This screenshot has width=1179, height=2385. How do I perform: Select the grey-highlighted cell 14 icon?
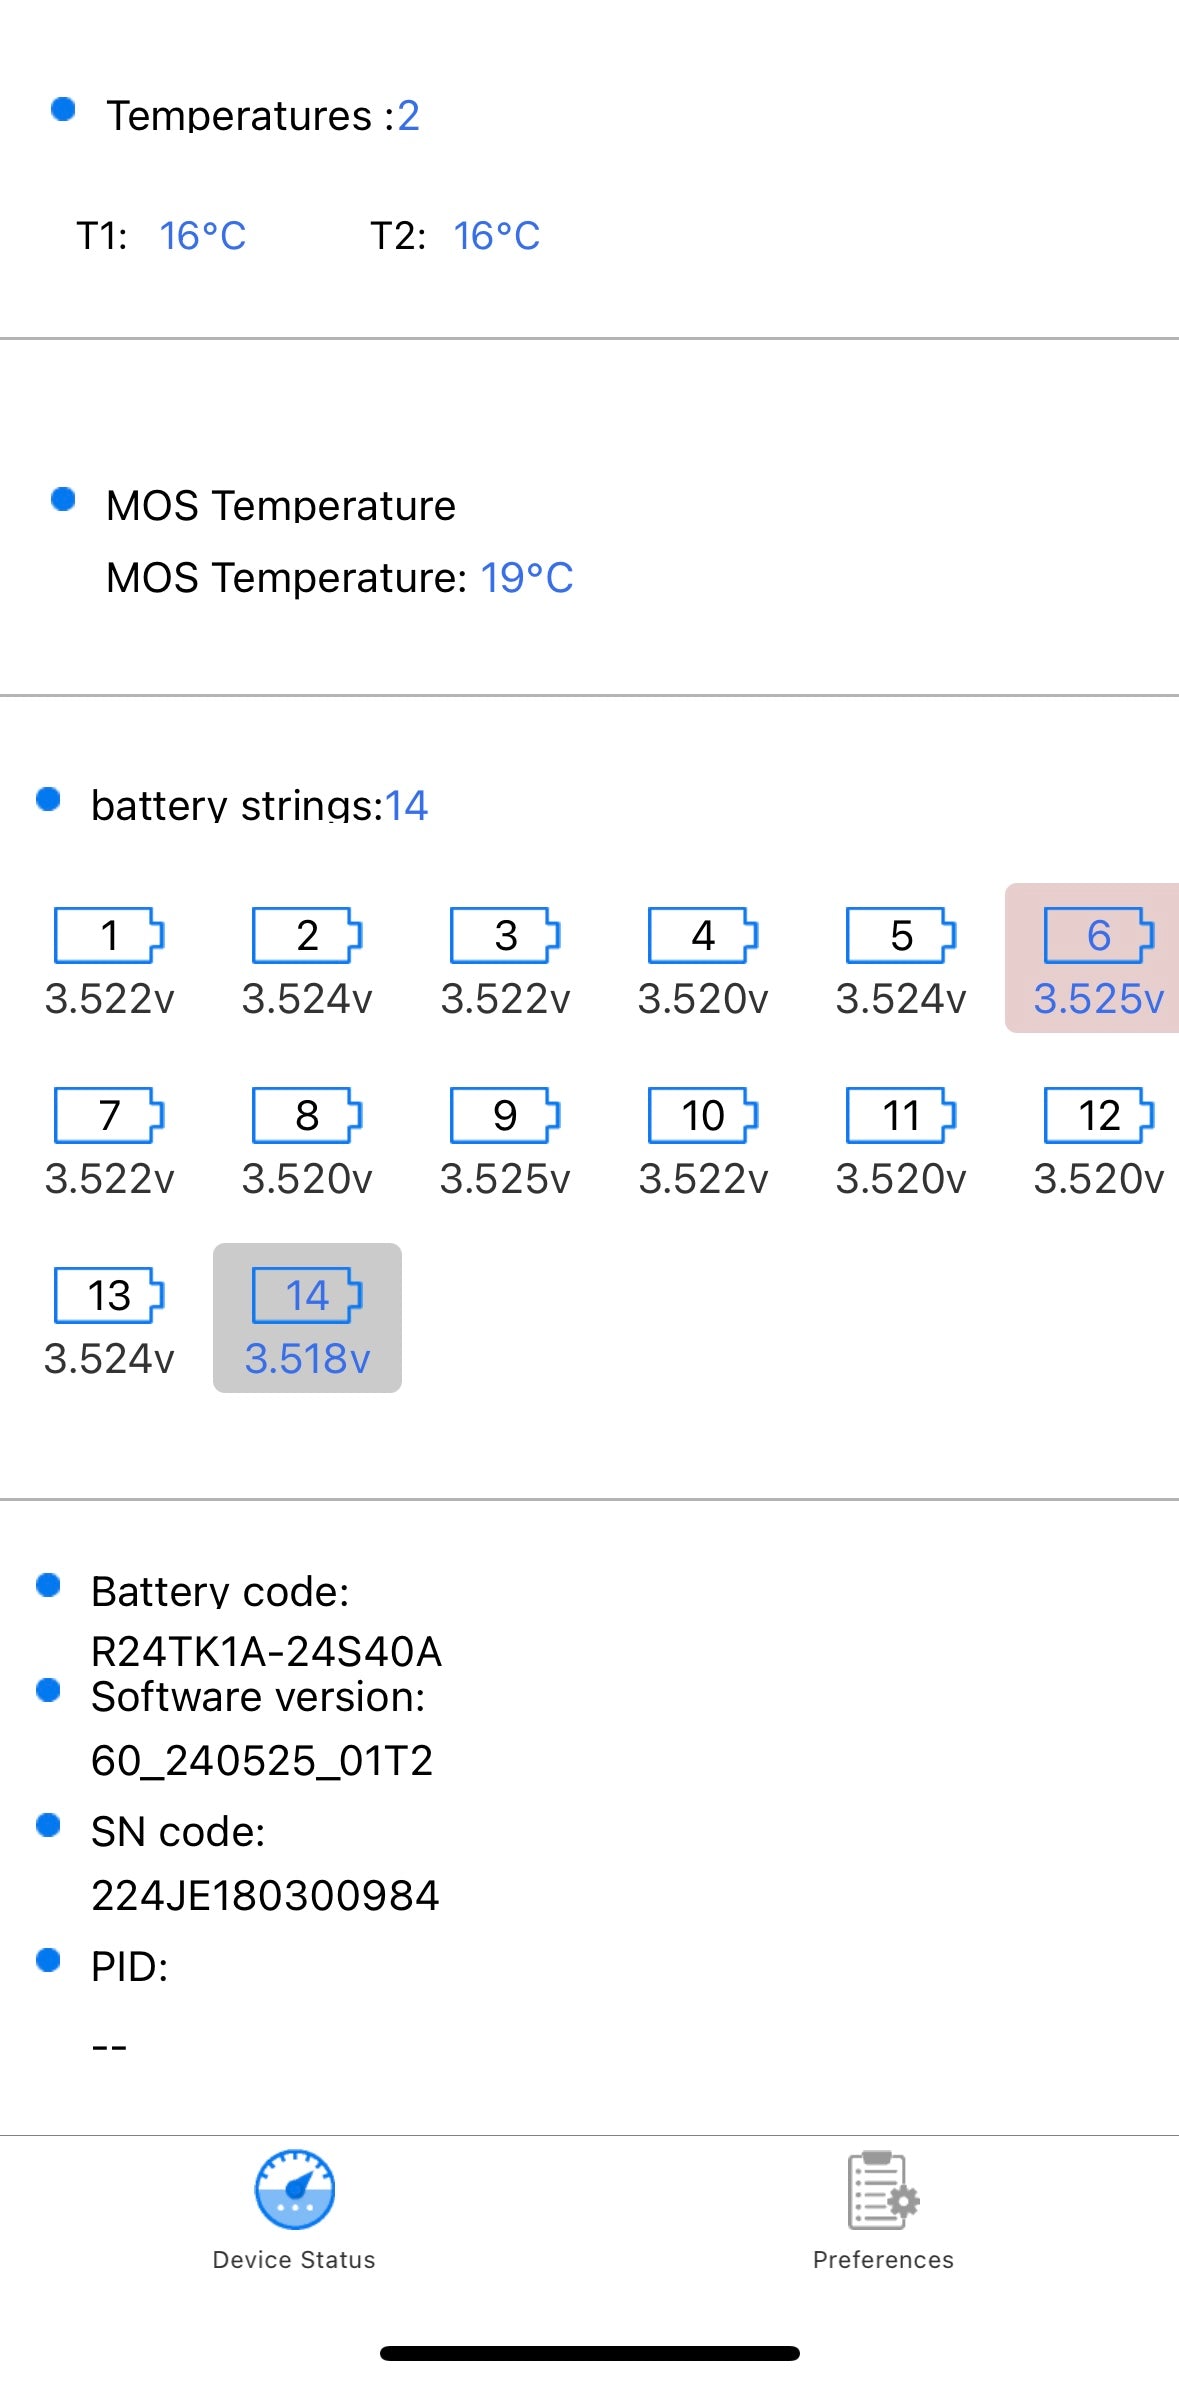pyautogui.click(x=306, y=1296)
